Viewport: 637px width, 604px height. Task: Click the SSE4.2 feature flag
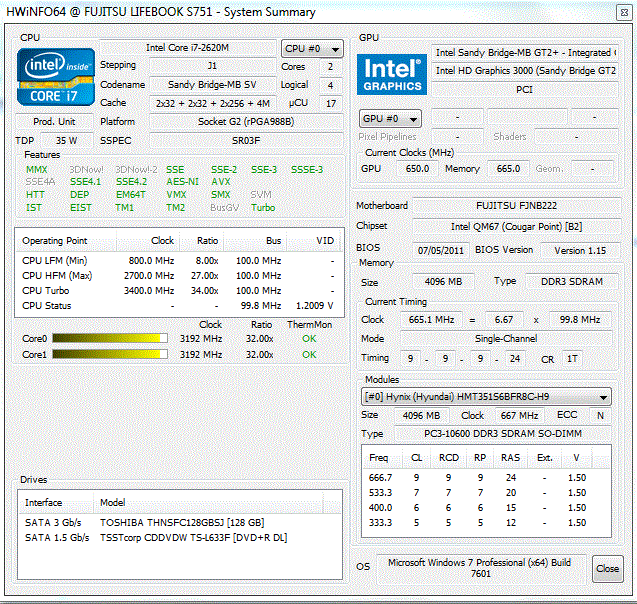click(132, 182)
